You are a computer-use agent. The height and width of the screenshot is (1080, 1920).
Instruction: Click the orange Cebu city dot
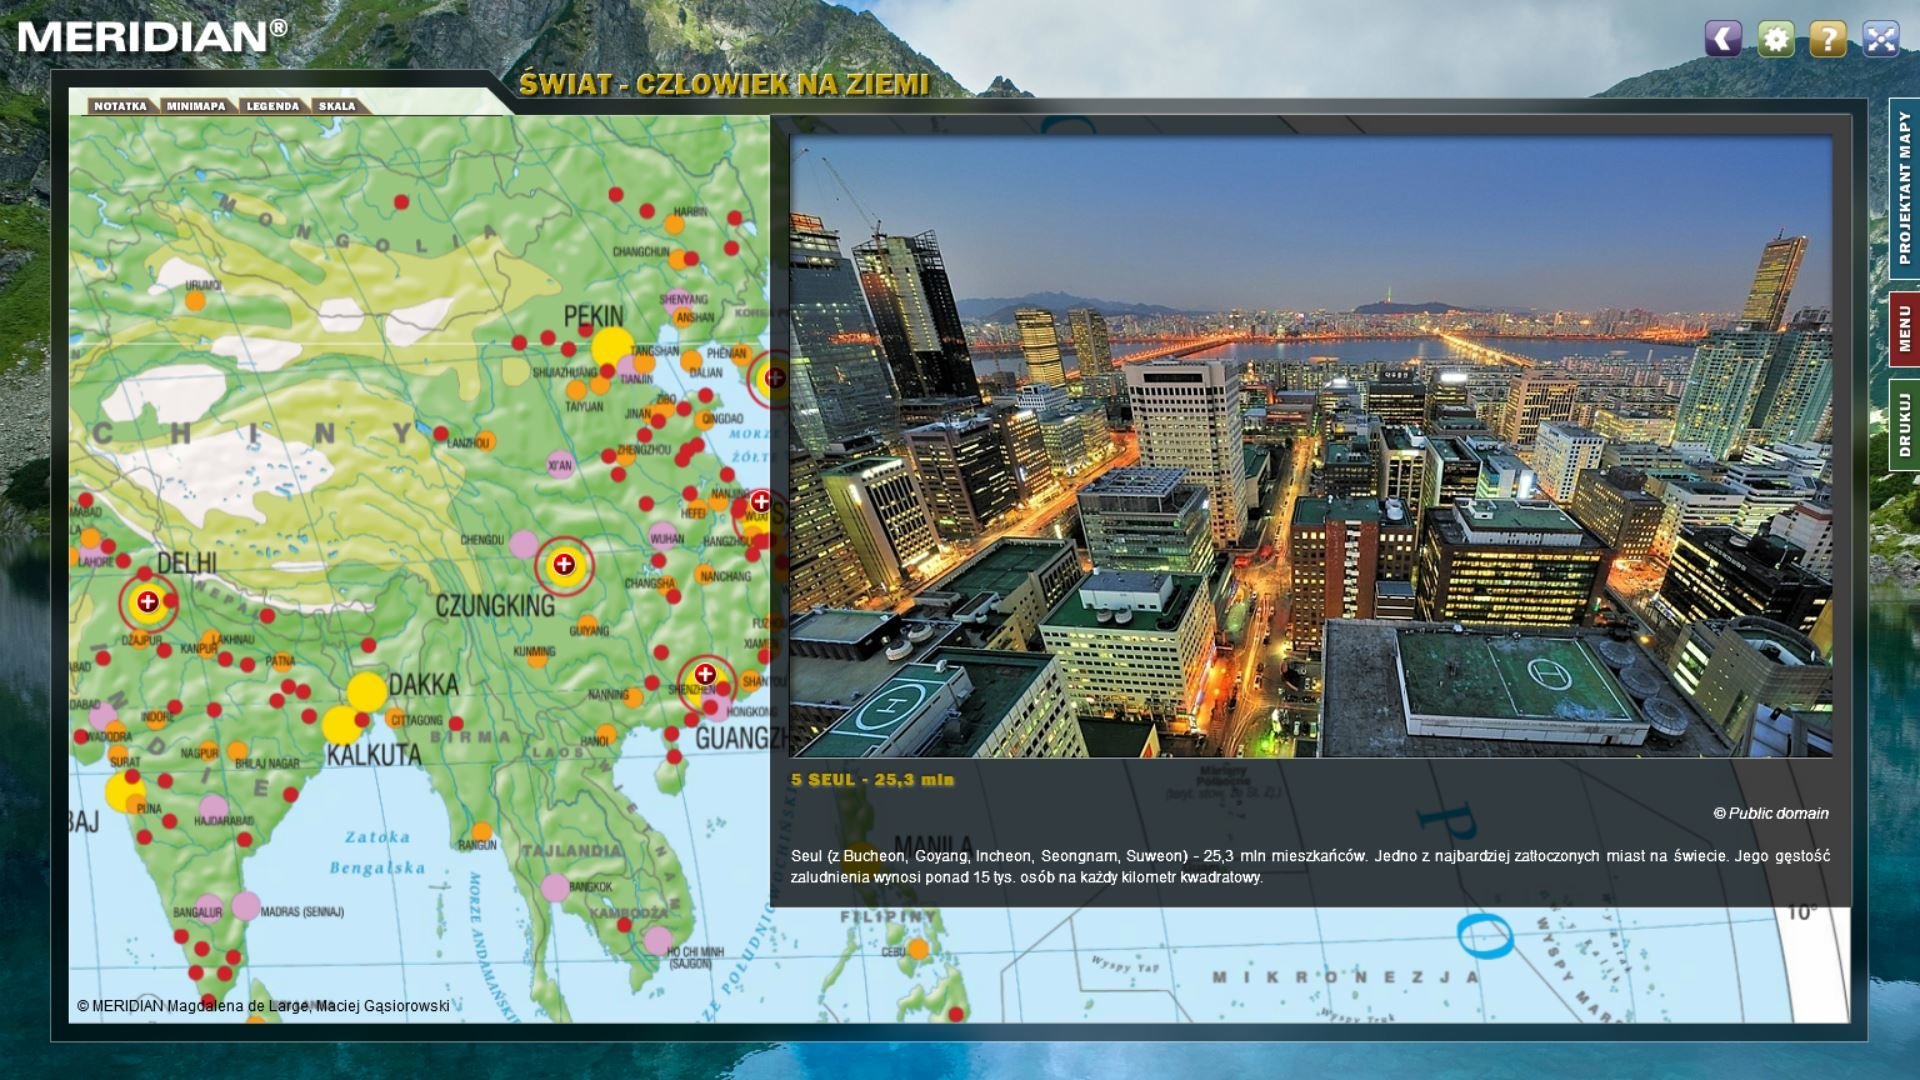pyautogui.click(x=918, y=949)
